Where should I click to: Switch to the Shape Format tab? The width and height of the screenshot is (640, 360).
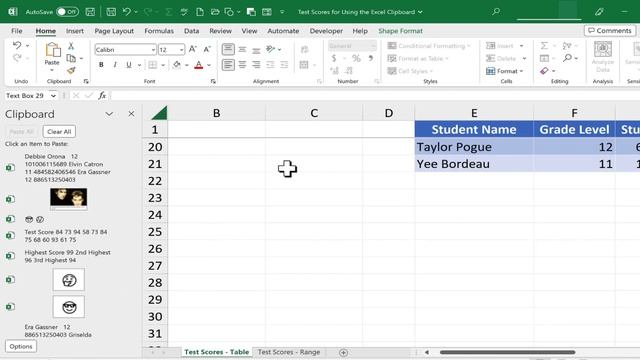[400, 31]
